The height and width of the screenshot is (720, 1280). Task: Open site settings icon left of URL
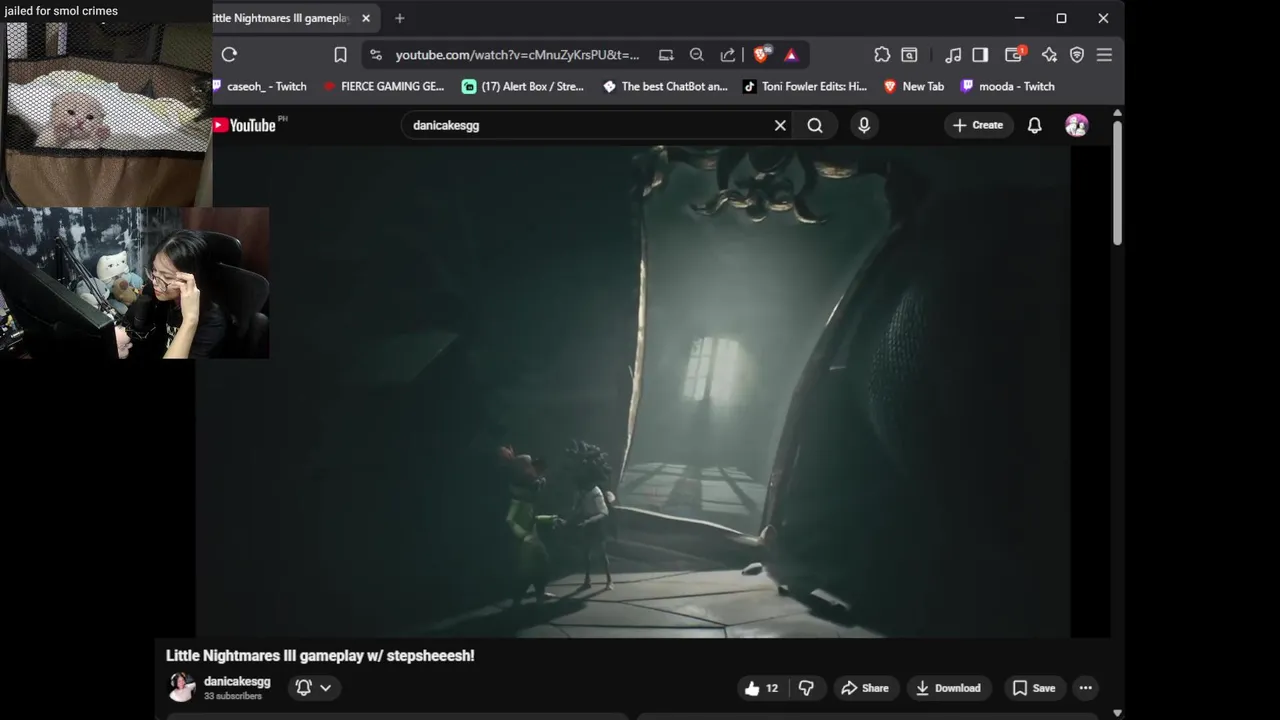click(x=375, y=55)
